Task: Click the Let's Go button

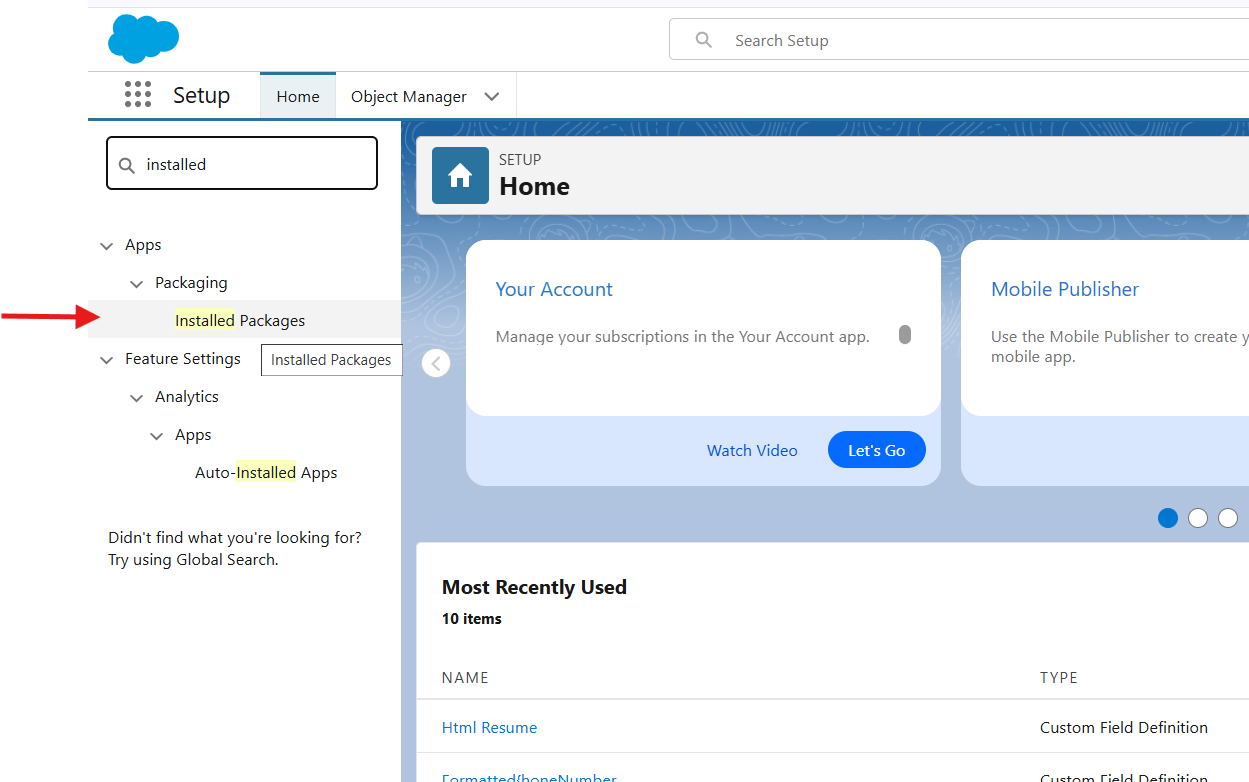Action: (x=877, y=450)
